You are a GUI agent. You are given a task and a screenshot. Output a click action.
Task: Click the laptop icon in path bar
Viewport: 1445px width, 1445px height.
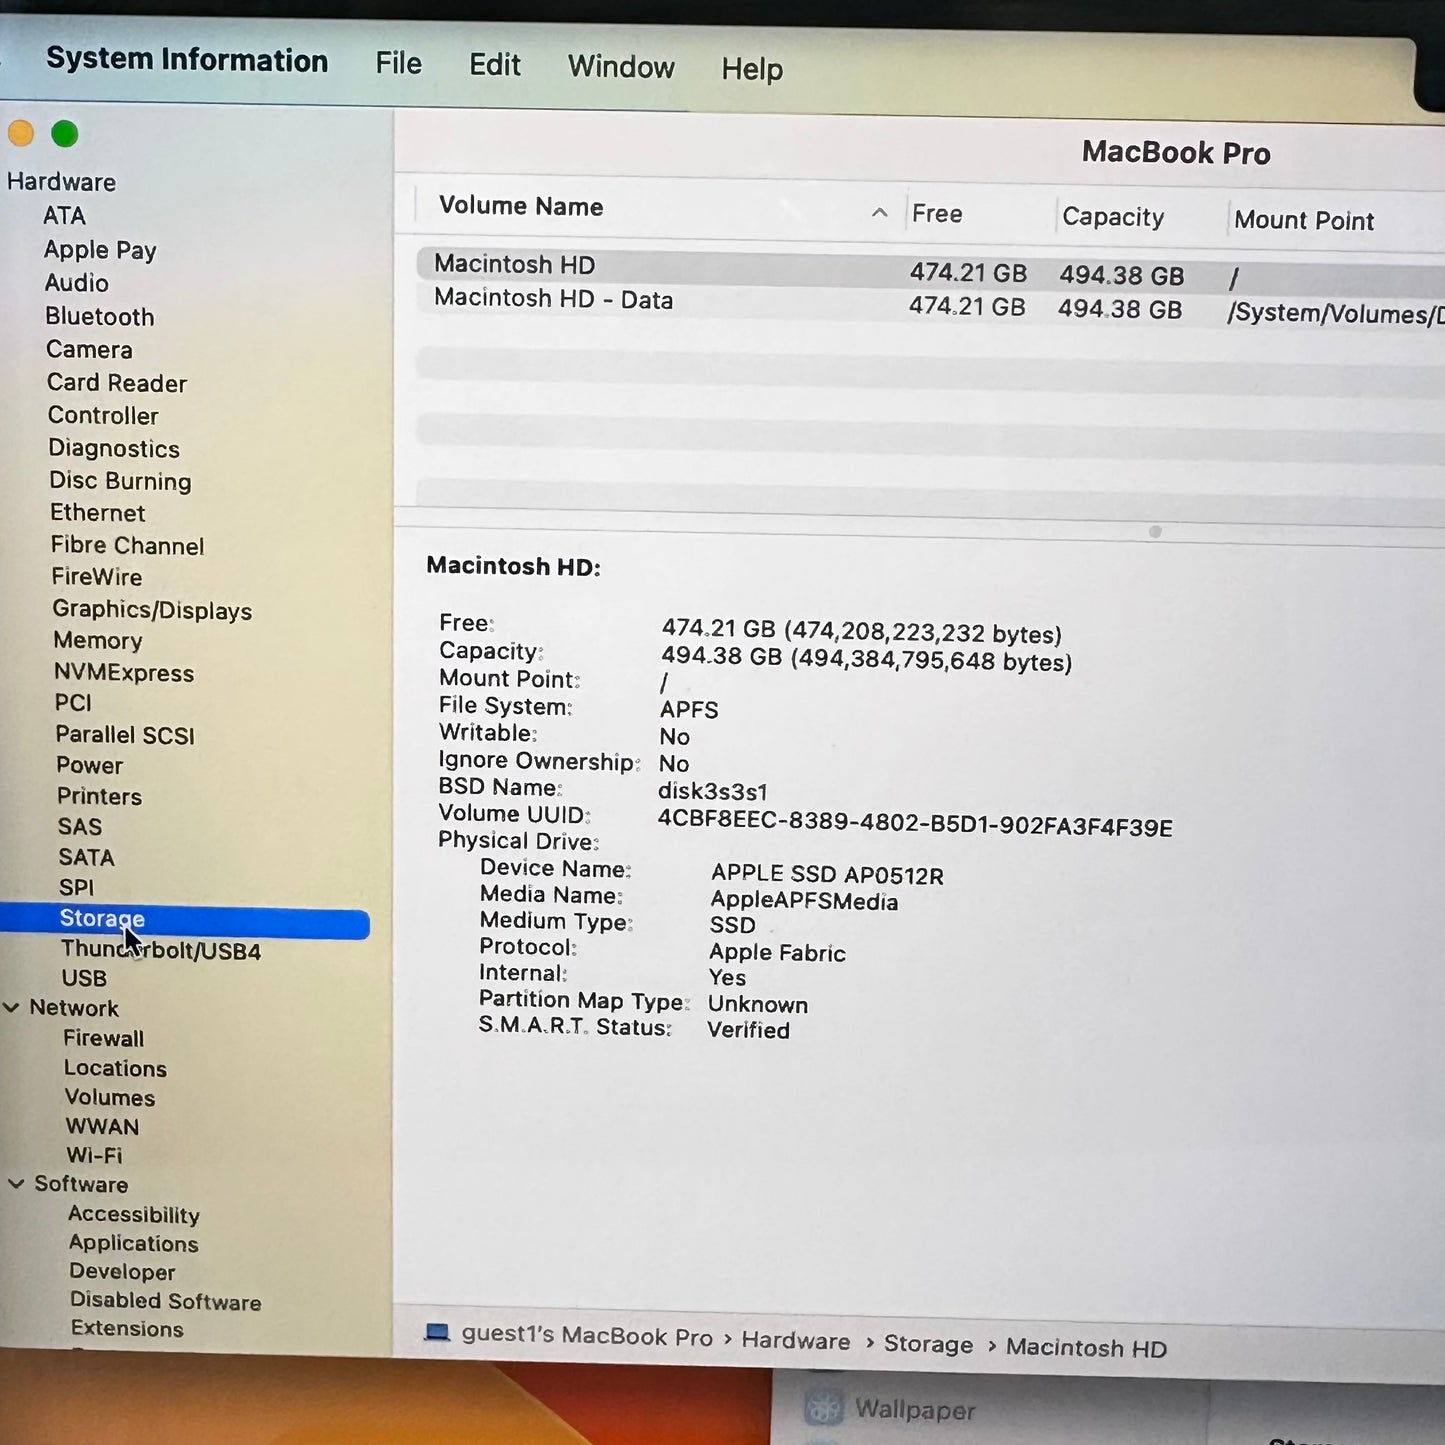[437, 1332]
